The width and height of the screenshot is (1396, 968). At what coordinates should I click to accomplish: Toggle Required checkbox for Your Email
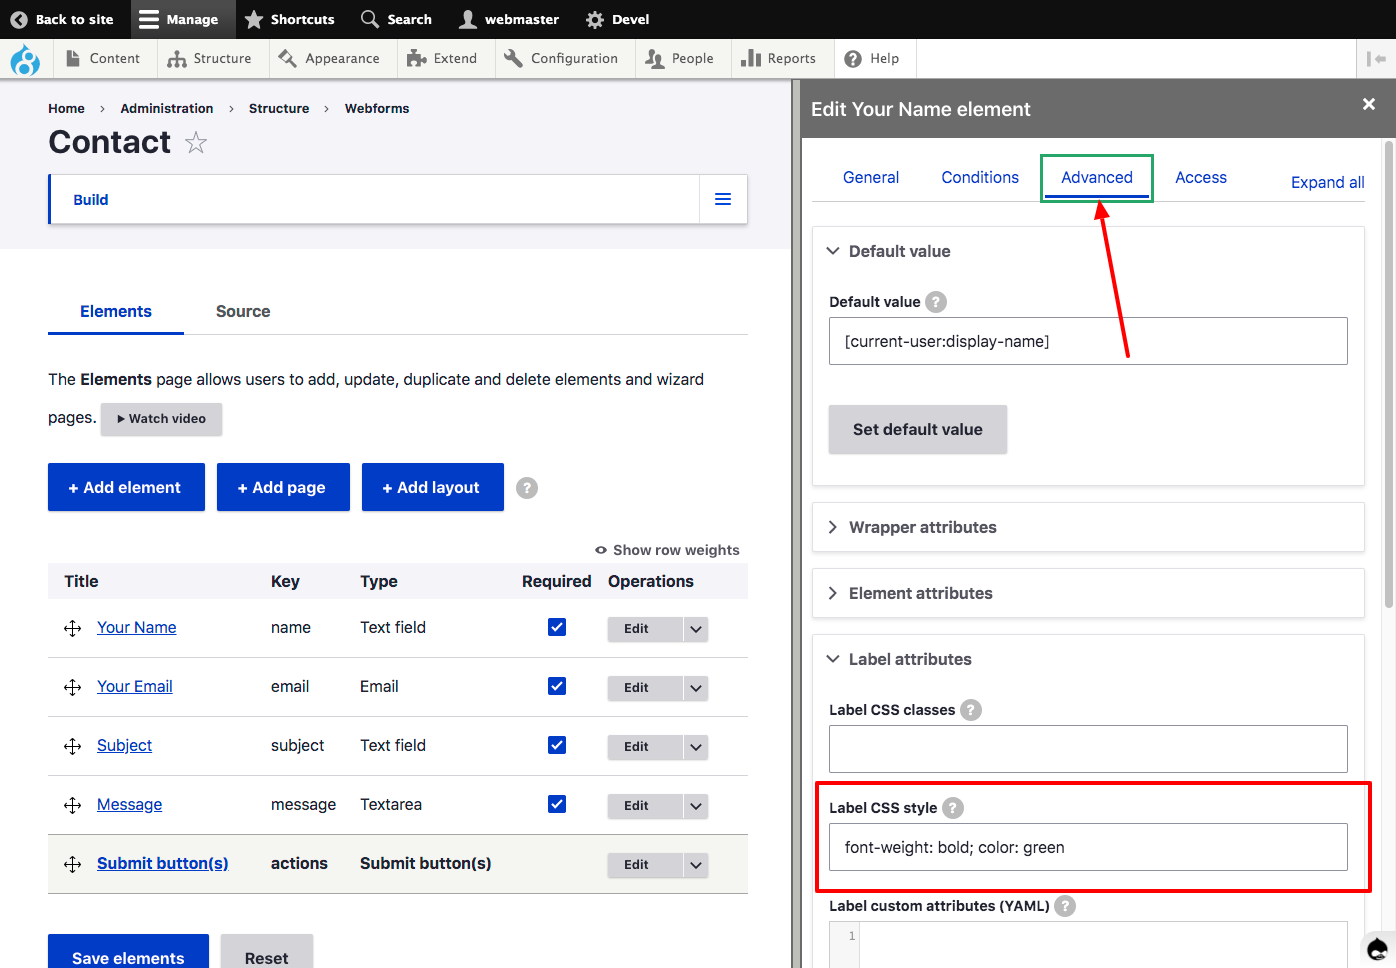click(x=557, y=686)
